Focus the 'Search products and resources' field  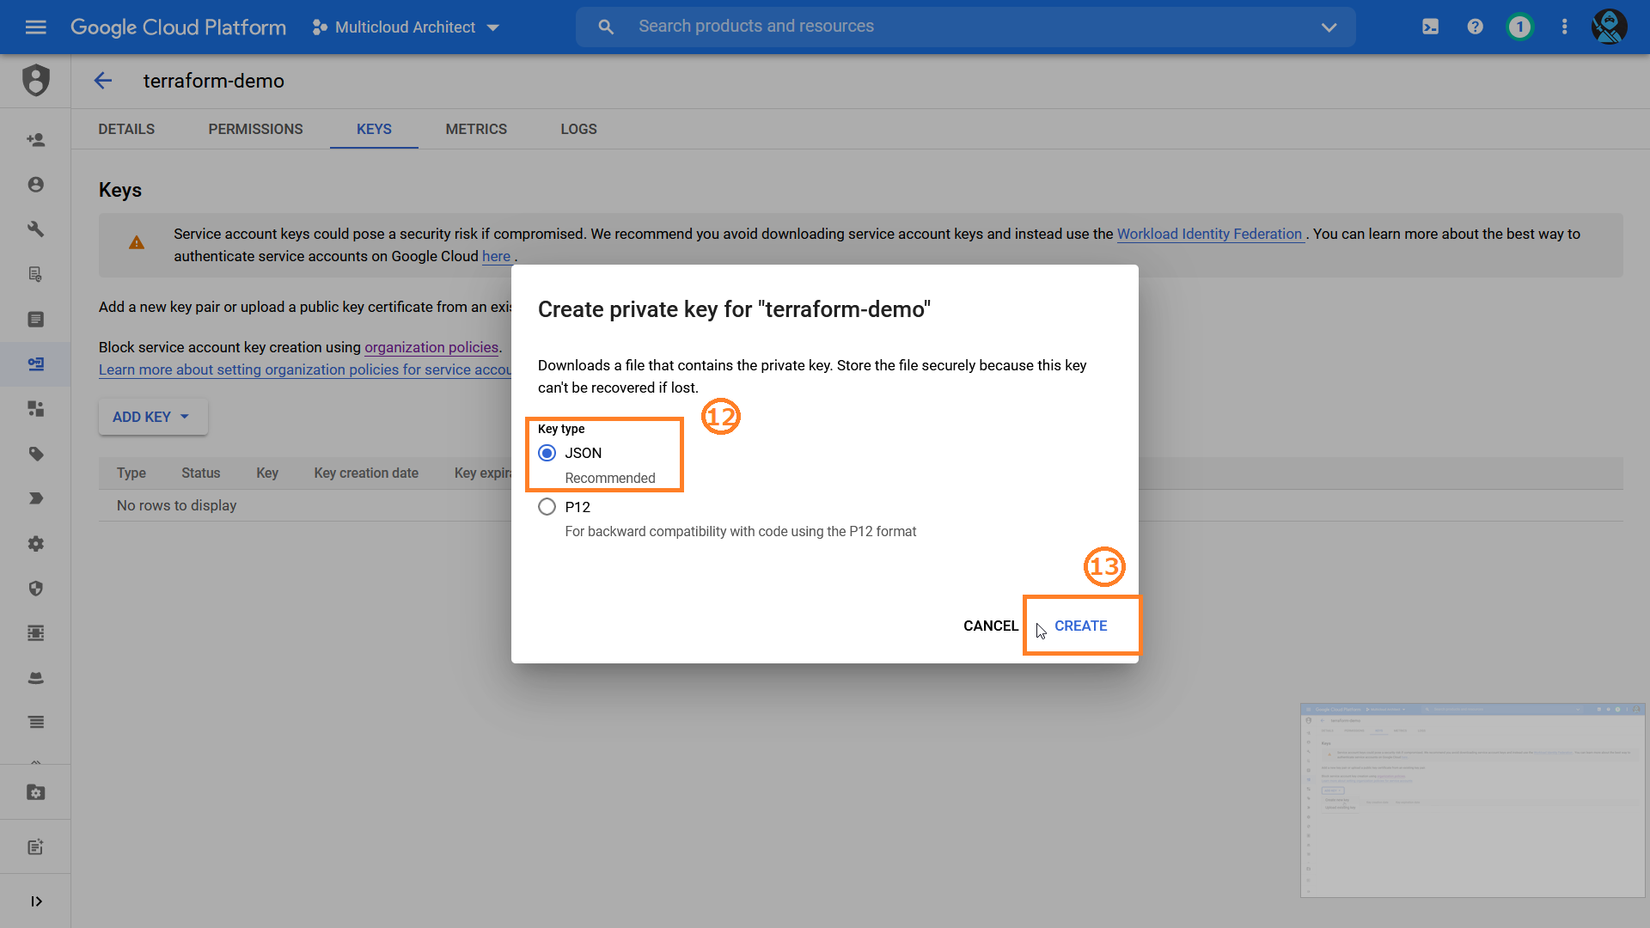966,27
